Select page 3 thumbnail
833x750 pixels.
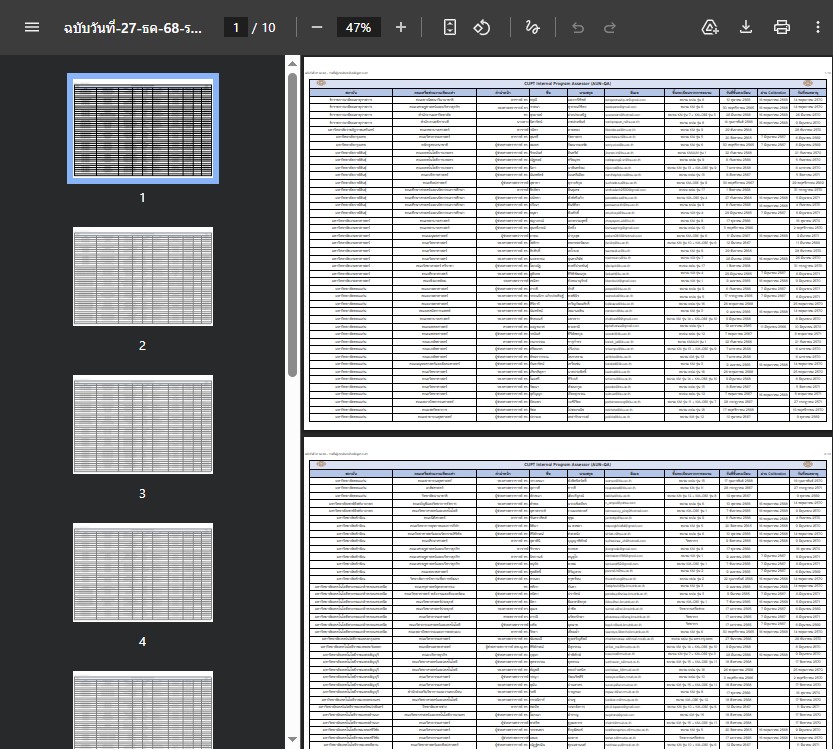coord(143,424)
